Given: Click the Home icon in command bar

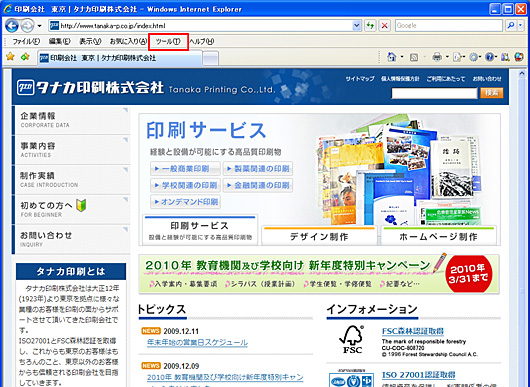Looking at the screenshot, I should coord(392,57).
